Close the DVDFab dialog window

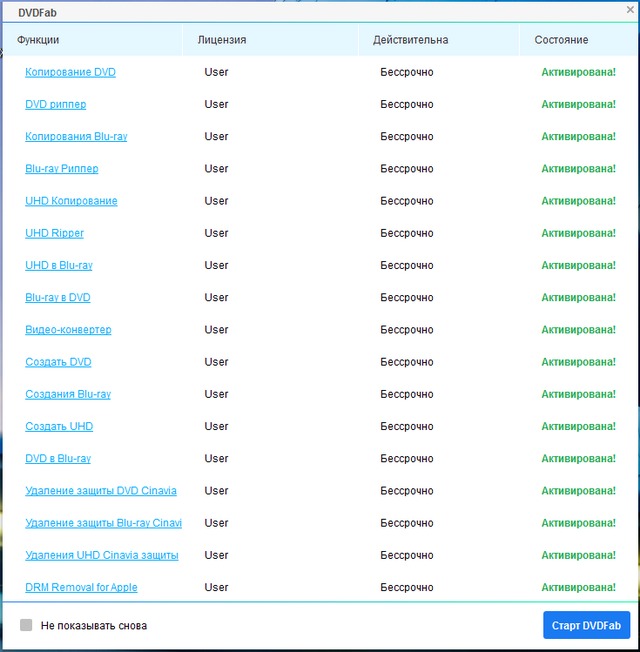(x=630, y=11)
